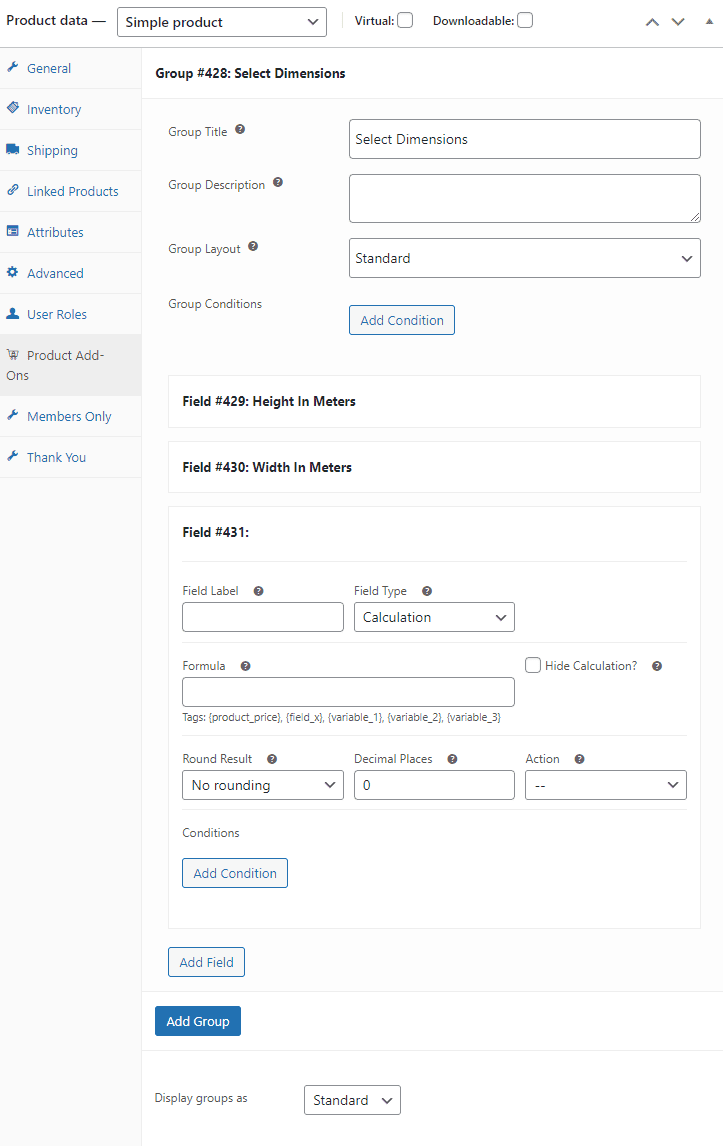
Task: Click the help icon next to Action
Action: coord(580,759)
